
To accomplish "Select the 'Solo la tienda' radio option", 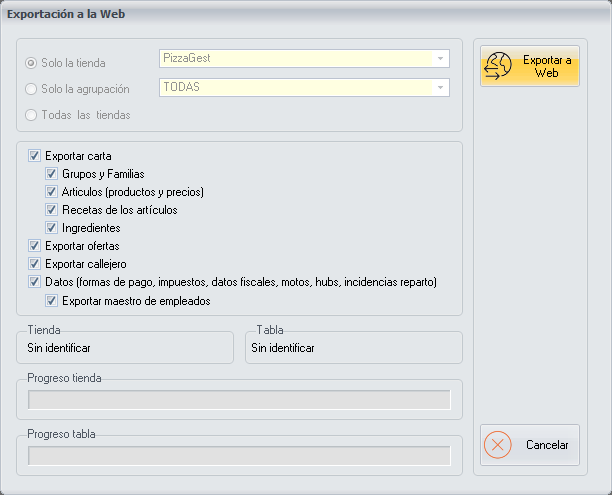I will tap(32, 63).
